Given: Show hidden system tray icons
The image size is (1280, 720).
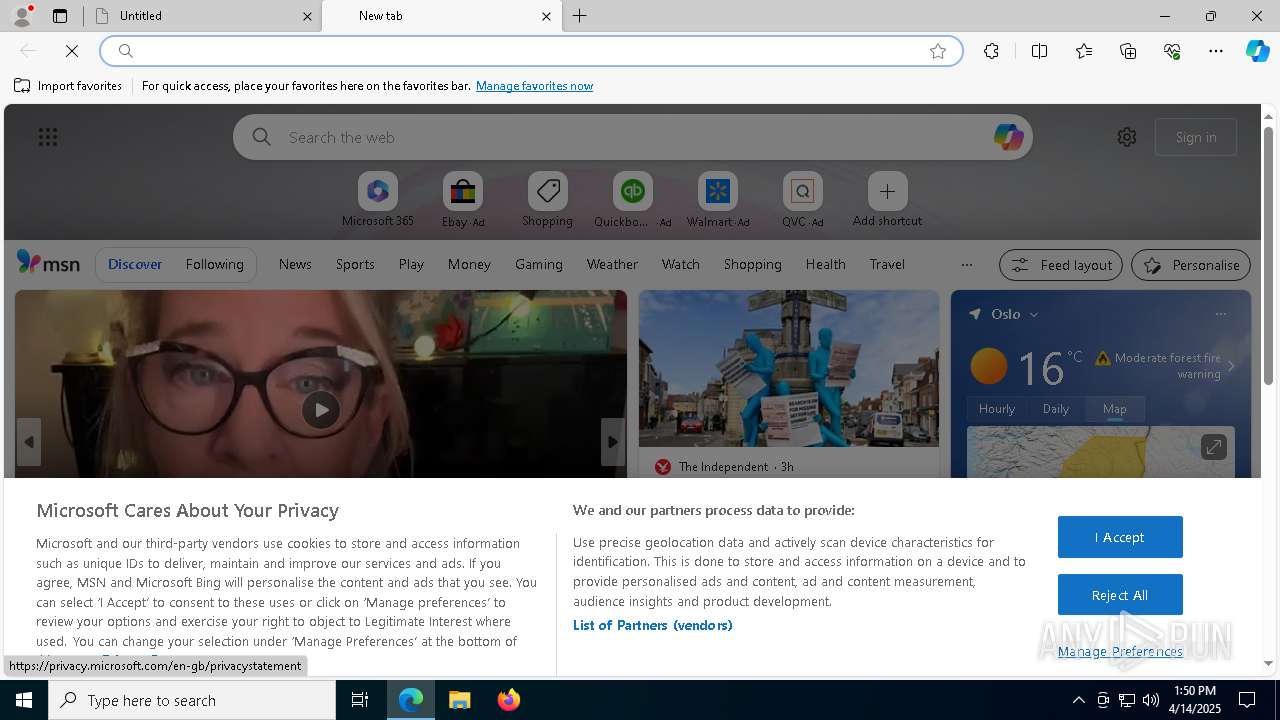Looking at the screenshot, I should click(1078, 700).
